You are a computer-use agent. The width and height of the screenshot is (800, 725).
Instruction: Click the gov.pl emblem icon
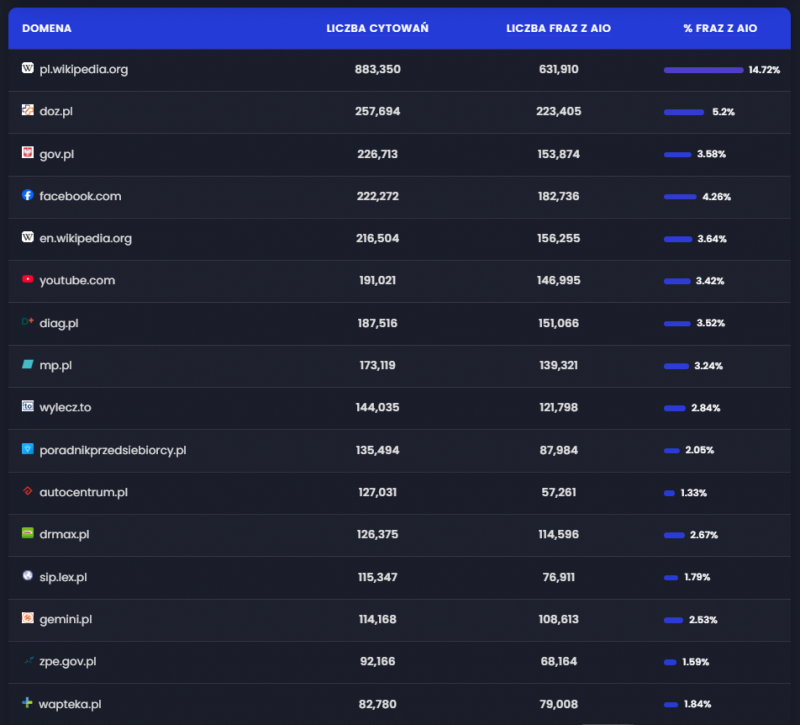point(28,153)
